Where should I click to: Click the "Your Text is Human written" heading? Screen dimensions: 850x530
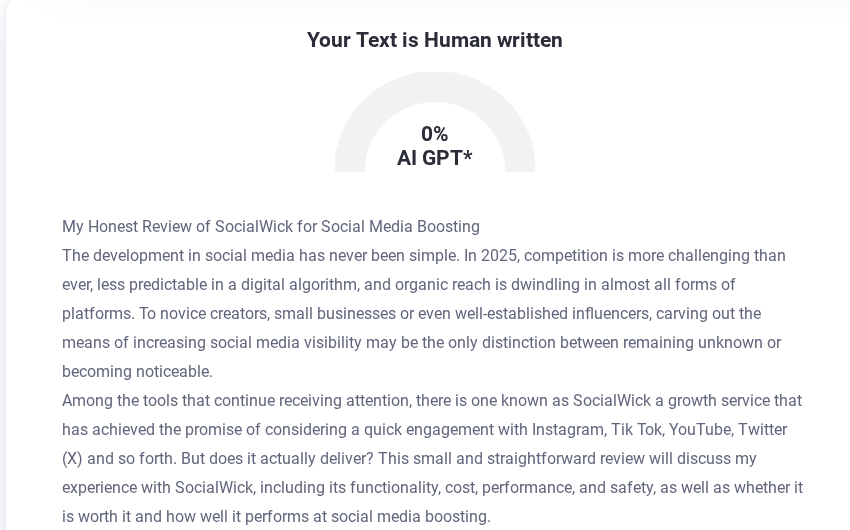coord(434,40)
